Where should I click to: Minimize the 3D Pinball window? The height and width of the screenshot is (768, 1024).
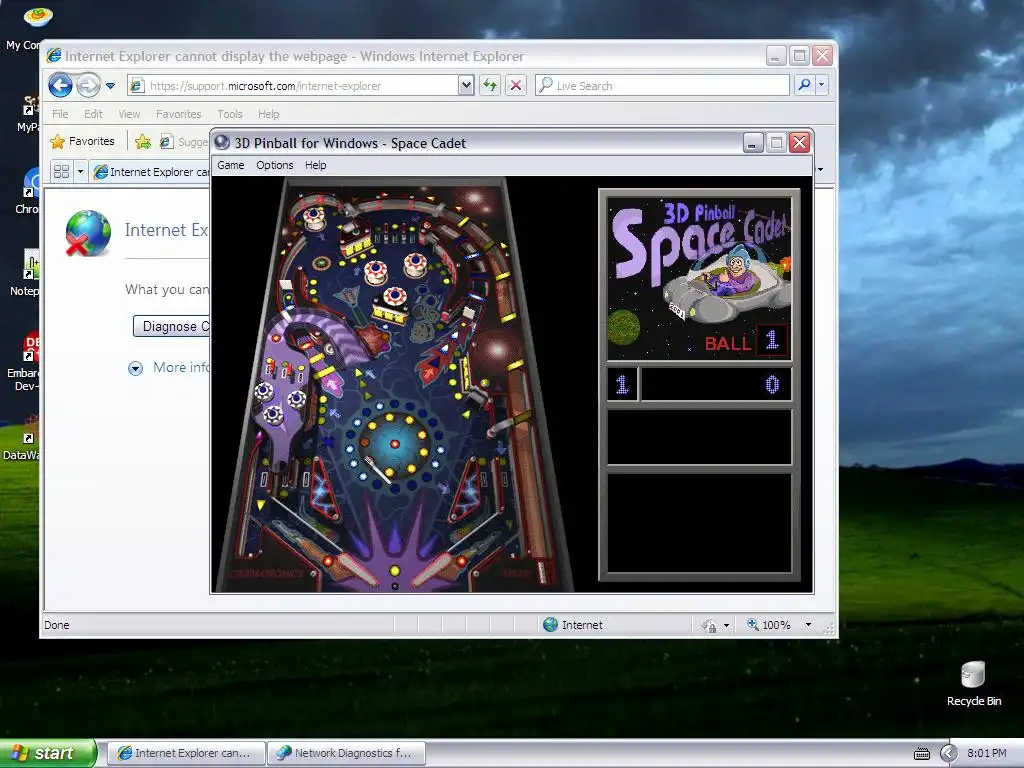coord(753,142)
